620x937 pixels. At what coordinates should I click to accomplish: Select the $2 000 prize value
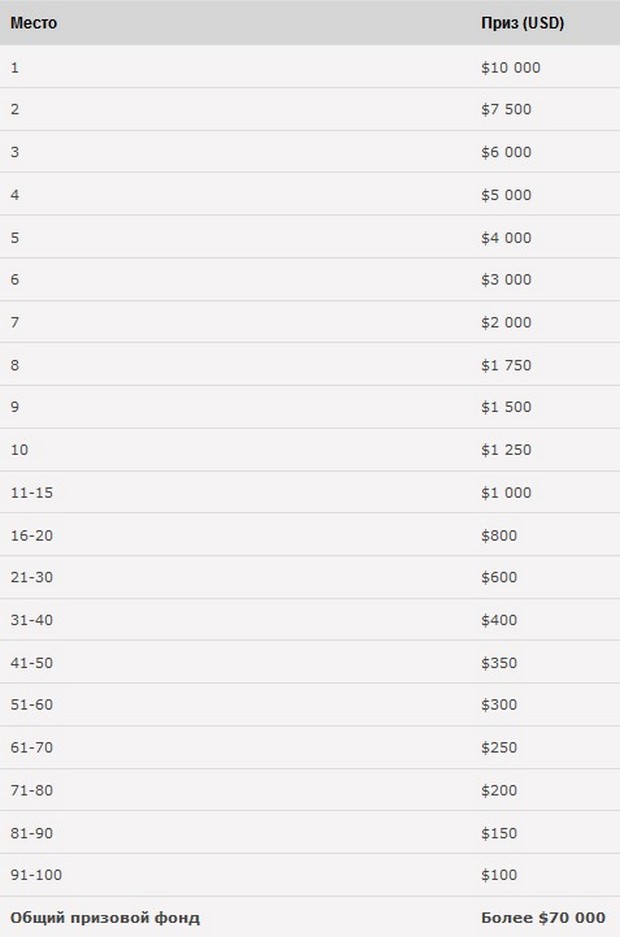(x=506, y=322)
